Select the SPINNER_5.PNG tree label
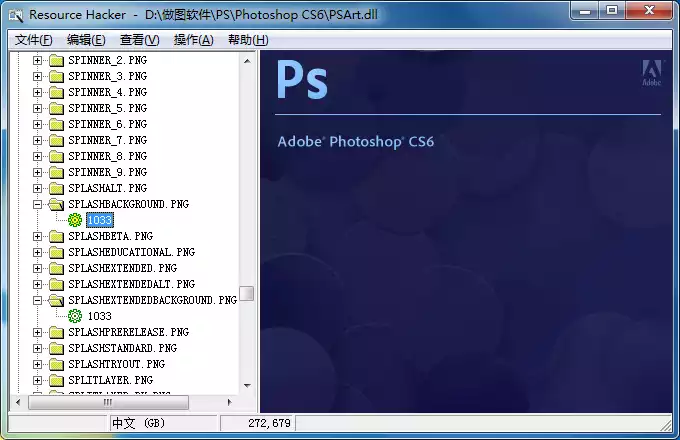Image resolution: width=680 pixels, height=440 pixels. (108, 108)
